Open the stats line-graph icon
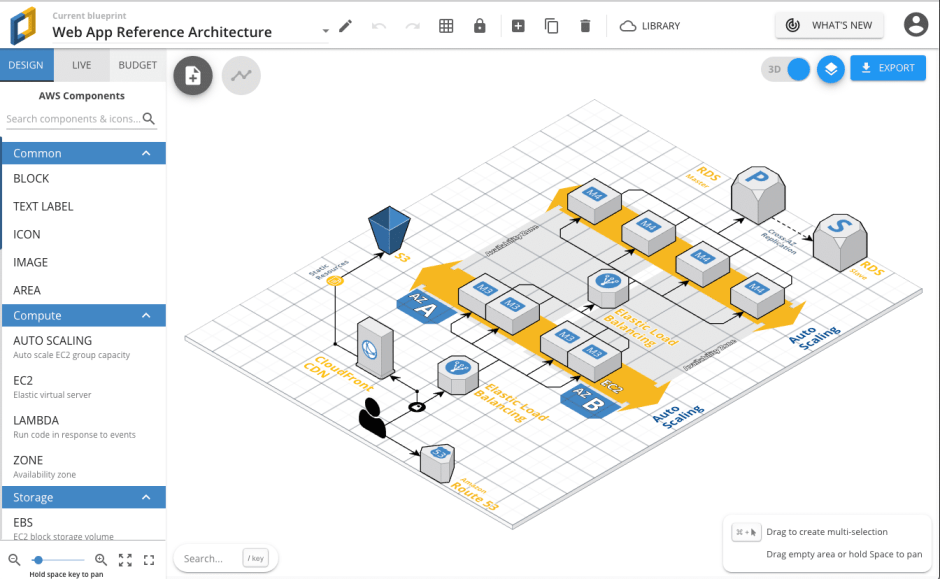 coord(240,75)
